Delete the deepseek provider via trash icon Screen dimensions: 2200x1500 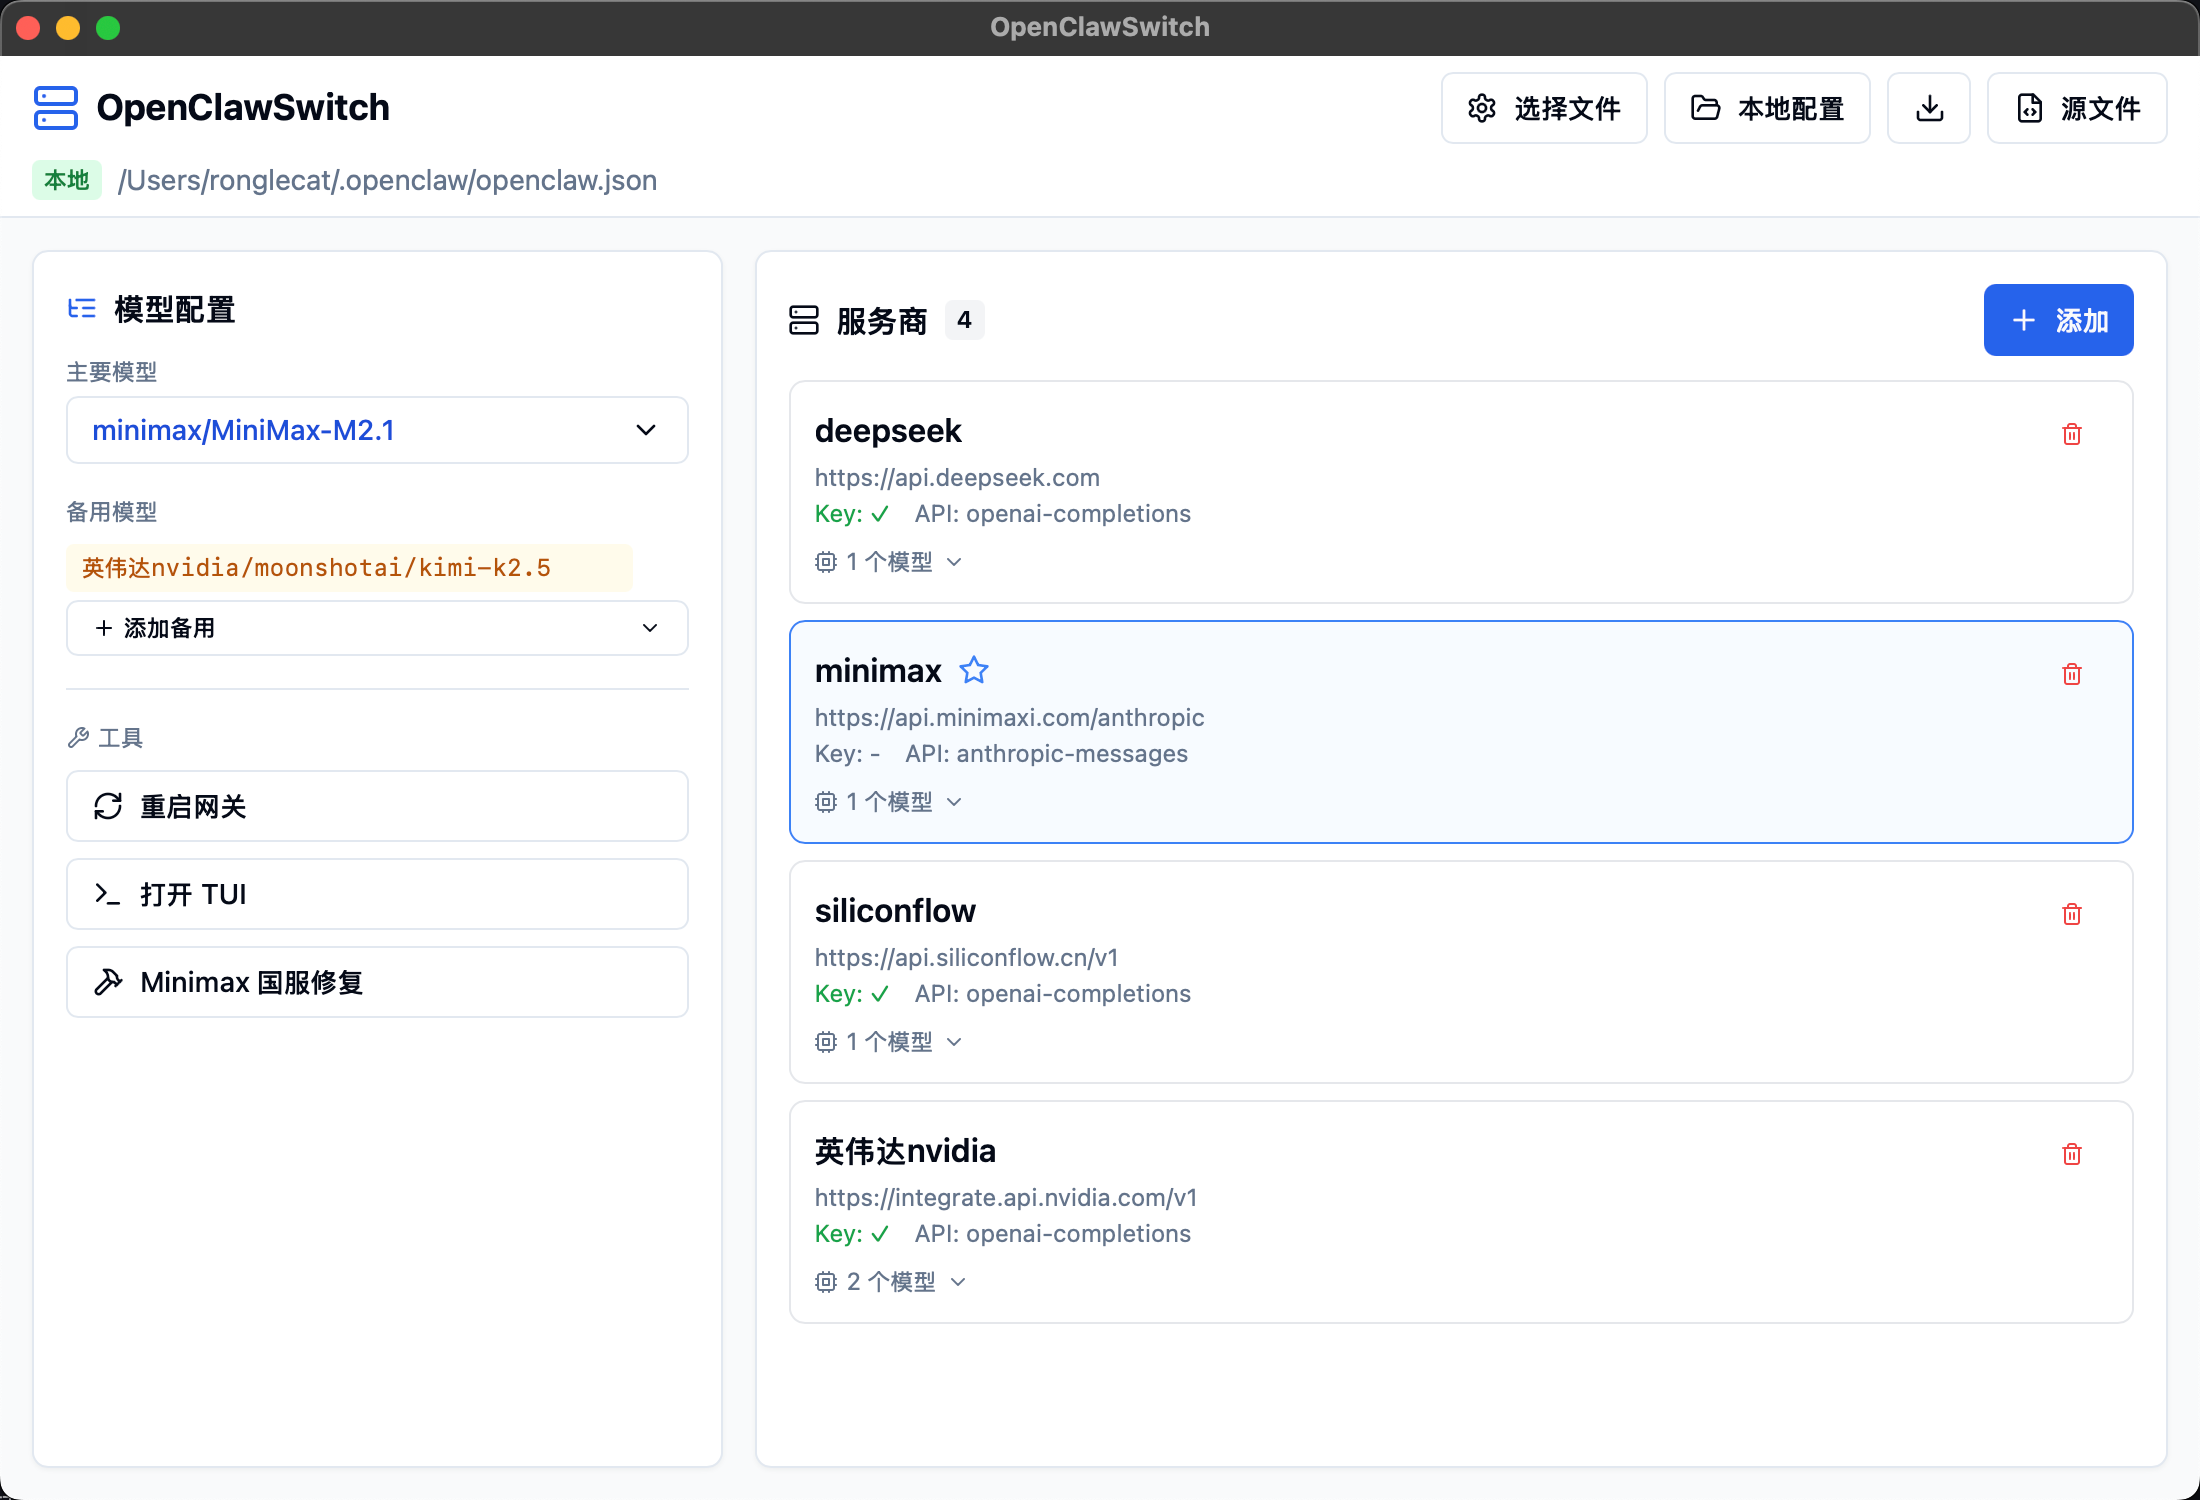pyautogui.click(x=2071, y=434)
